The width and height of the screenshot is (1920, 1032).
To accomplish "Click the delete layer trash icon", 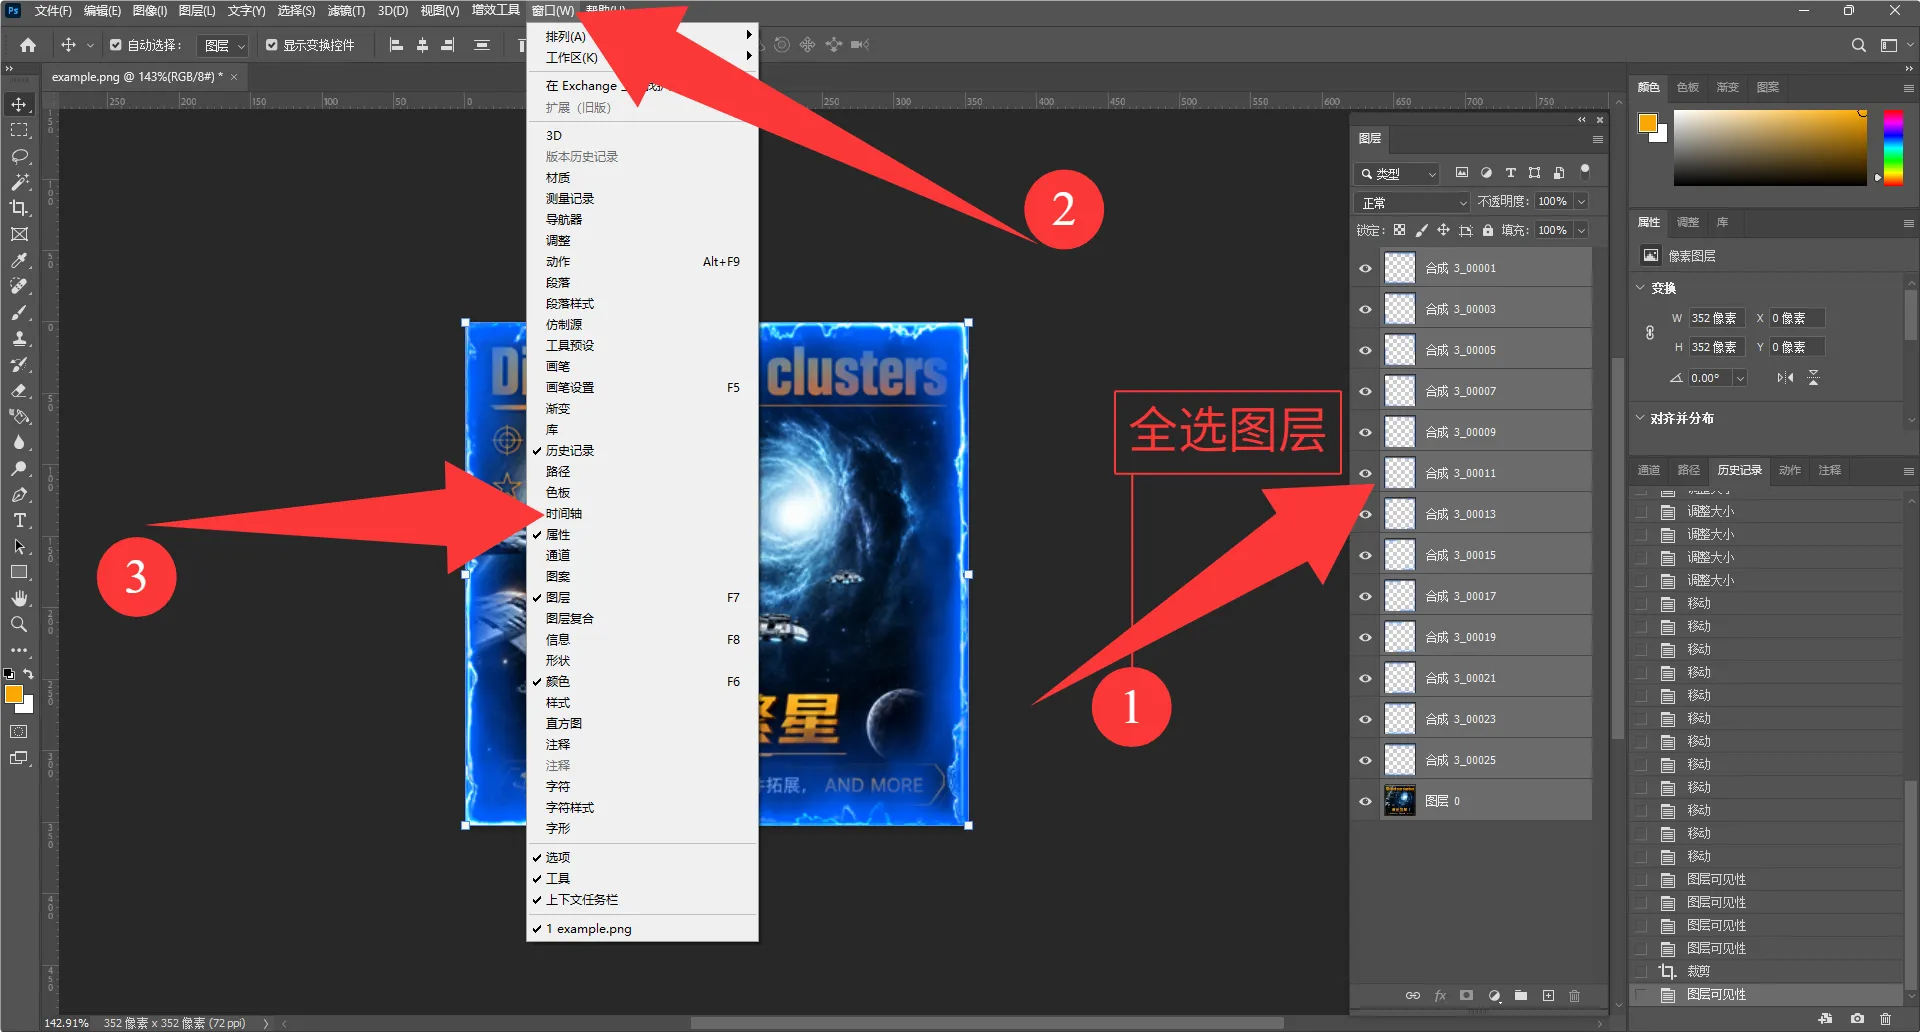I will 1575,995.
